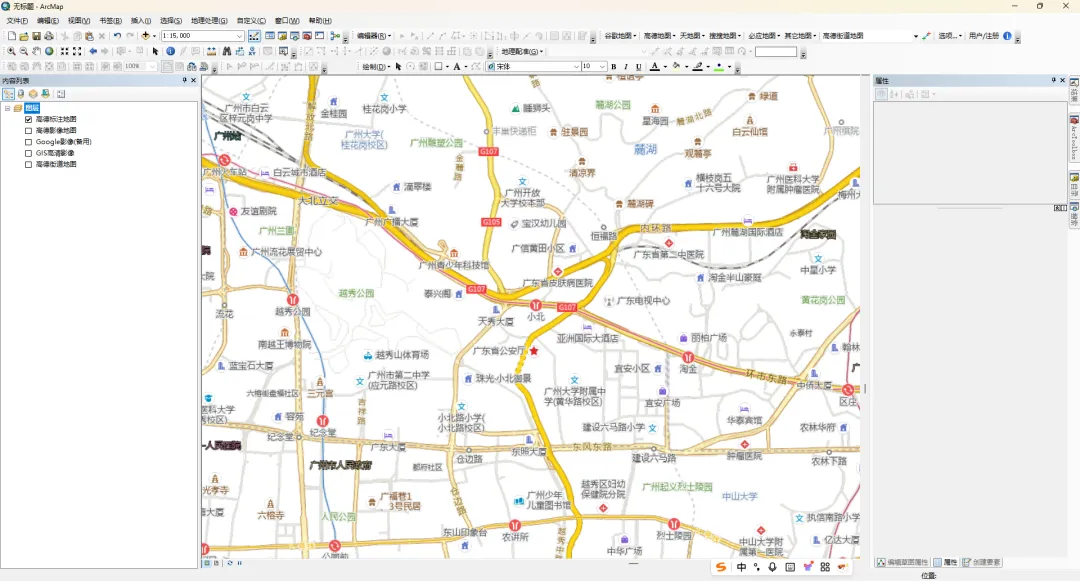Open the 高德地图 dropdown
This screenshot has height=581, width=1080.
(658, 36)
